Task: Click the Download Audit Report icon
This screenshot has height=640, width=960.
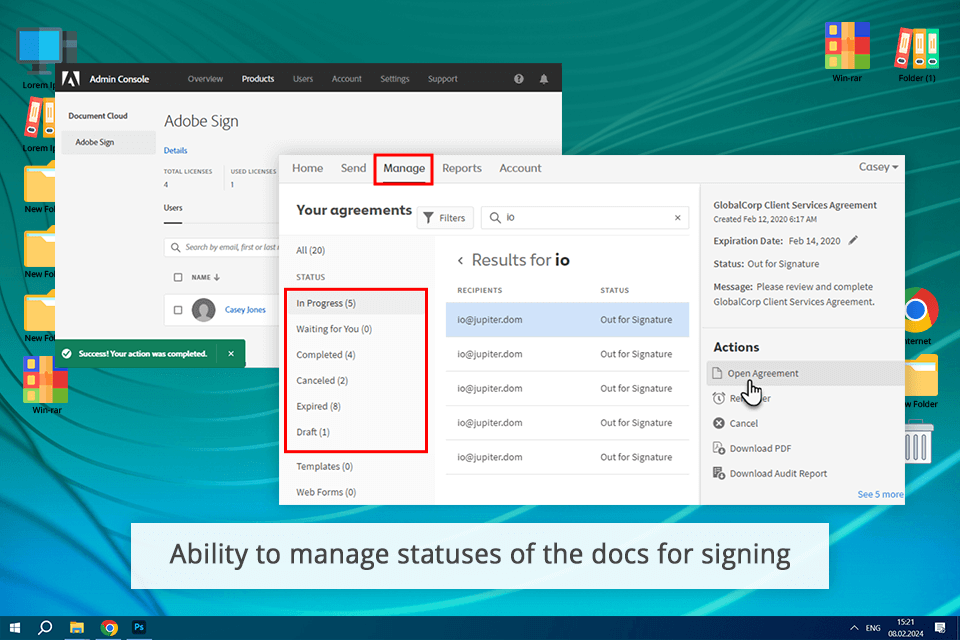Action: [x=719, y=473]
